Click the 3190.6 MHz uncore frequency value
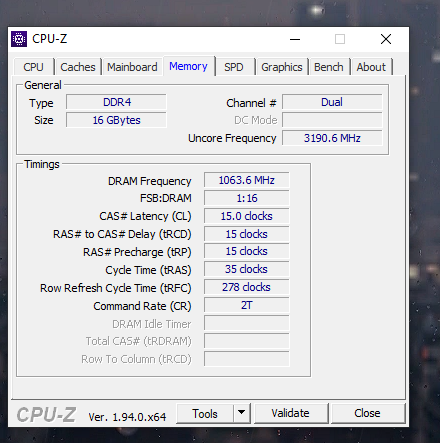Screen dimensions: 440x443 pyautogui.click(x=332, y=138)
